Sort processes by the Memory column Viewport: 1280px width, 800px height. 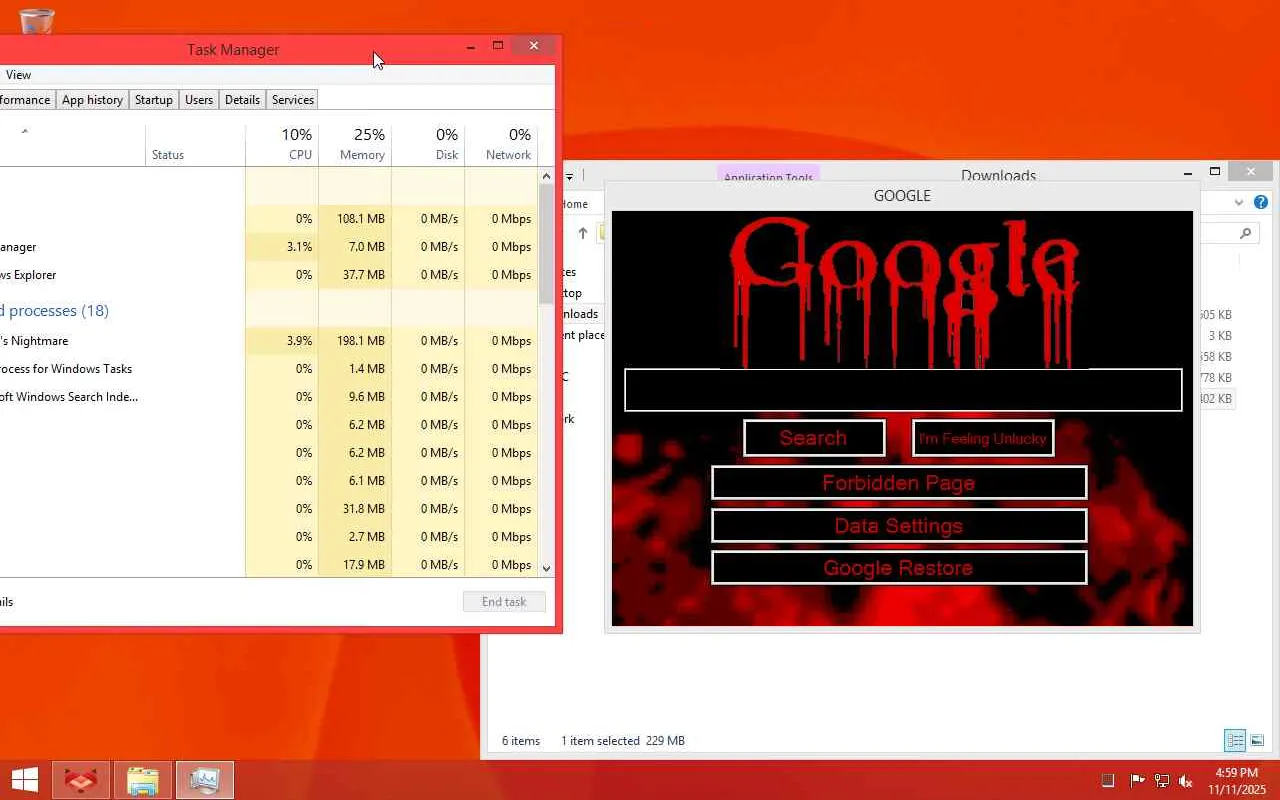click(x=355, y=144)
